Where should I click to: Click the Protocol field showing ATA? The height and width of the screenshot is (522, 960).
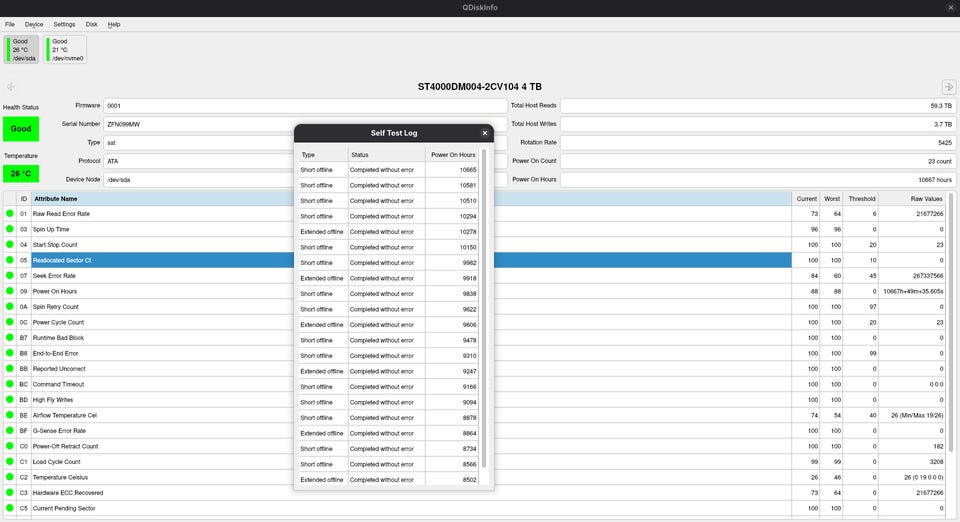pyautogui.click(x=198, y=162)
